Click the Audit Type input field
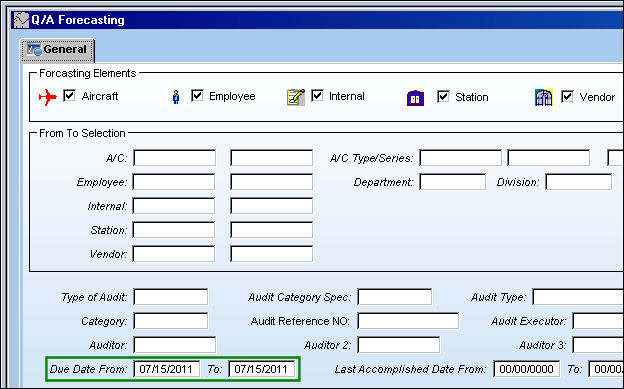Viewport: 624px width, 389px height. point(578,297)
